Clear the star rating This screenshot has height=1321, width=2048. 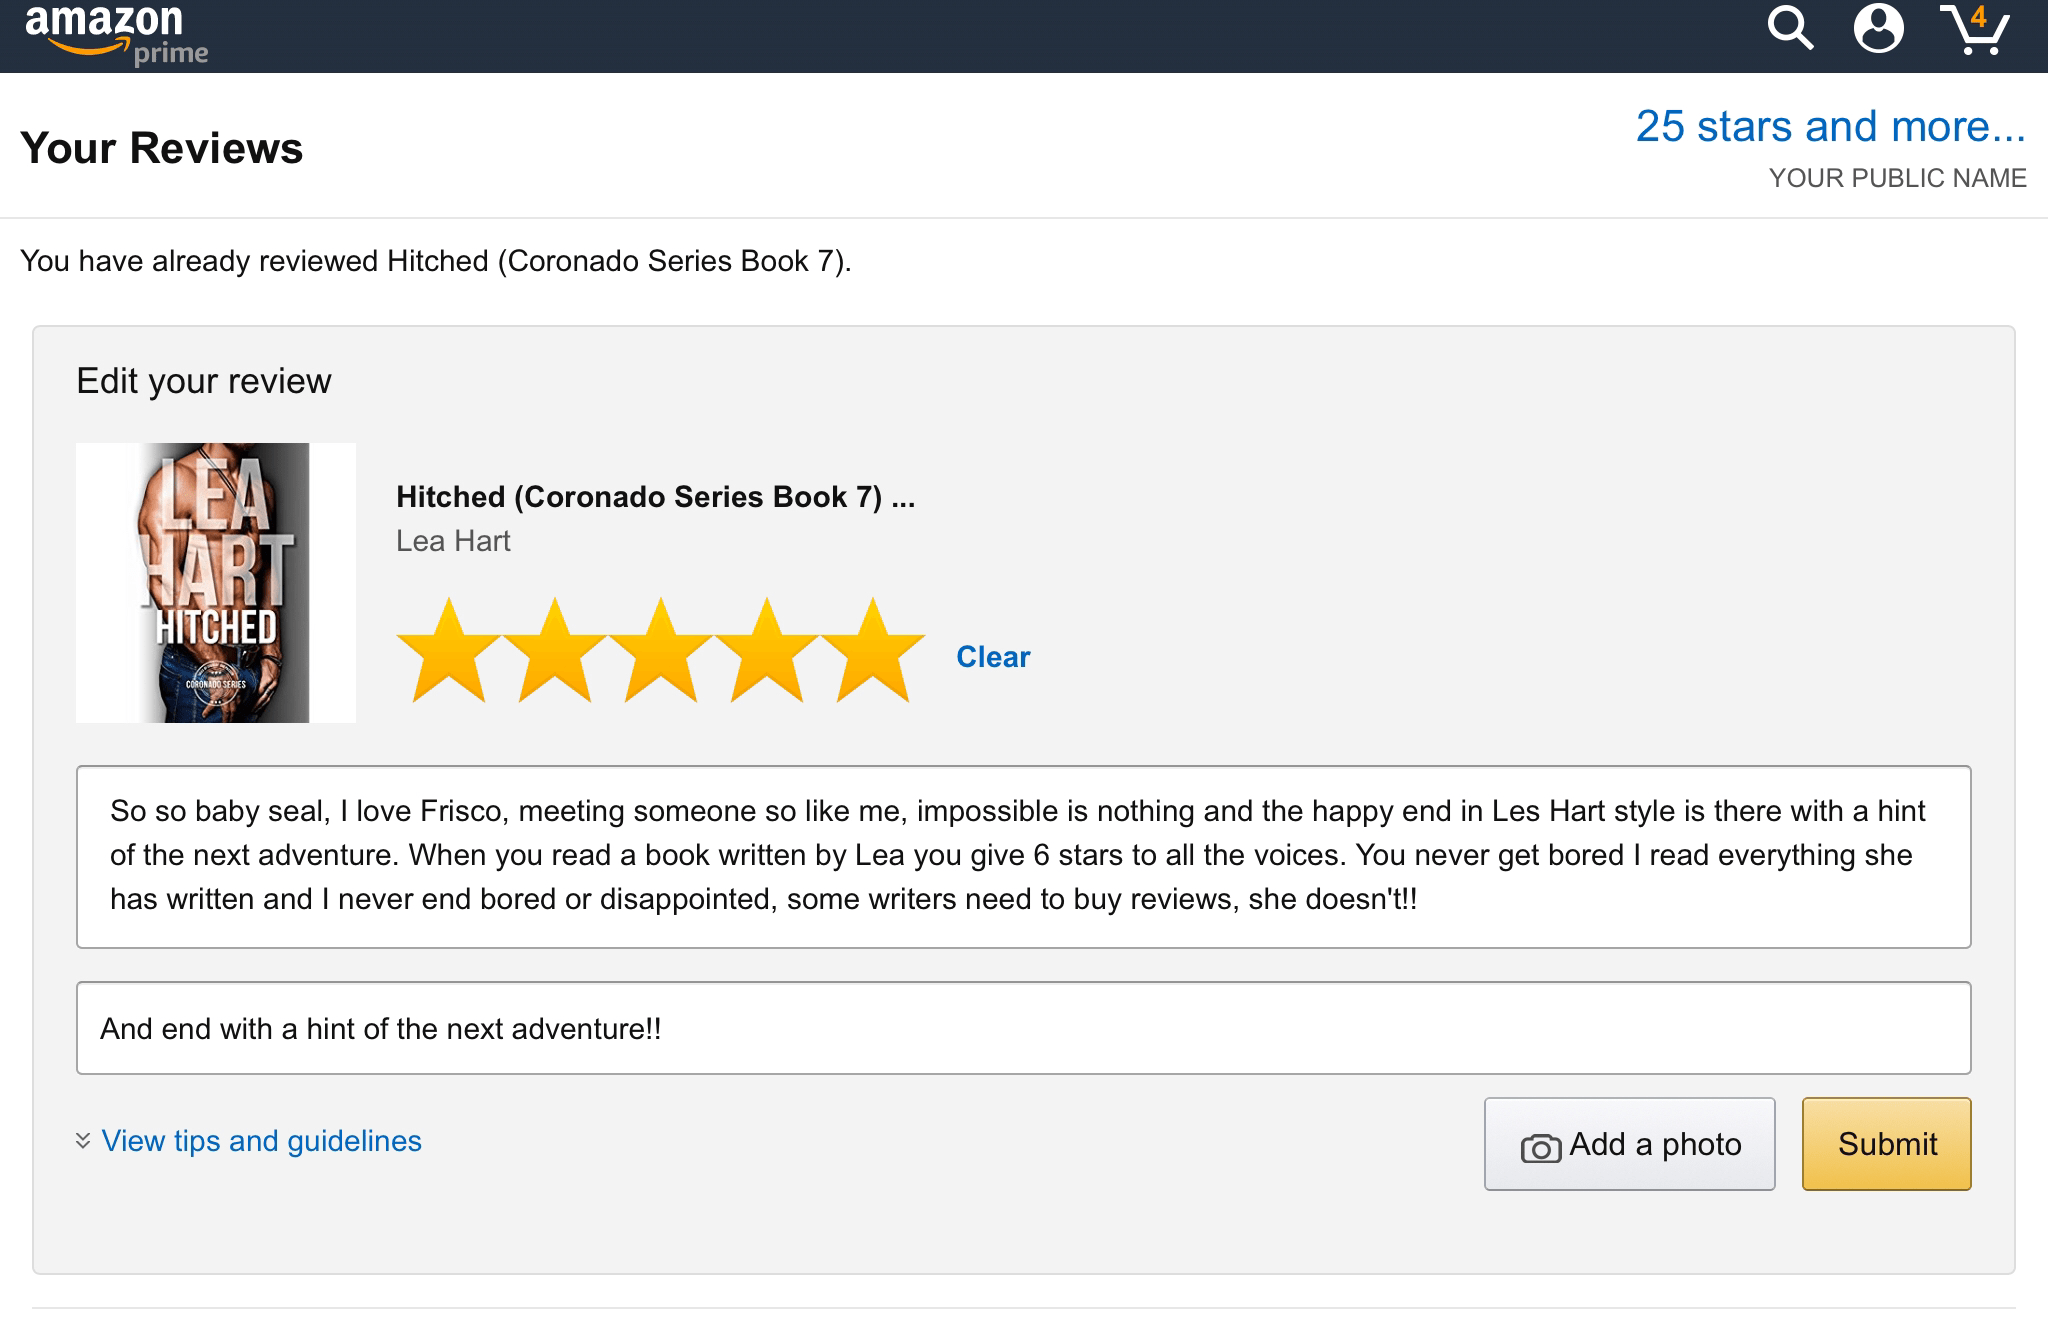click(x=992, y=657)
